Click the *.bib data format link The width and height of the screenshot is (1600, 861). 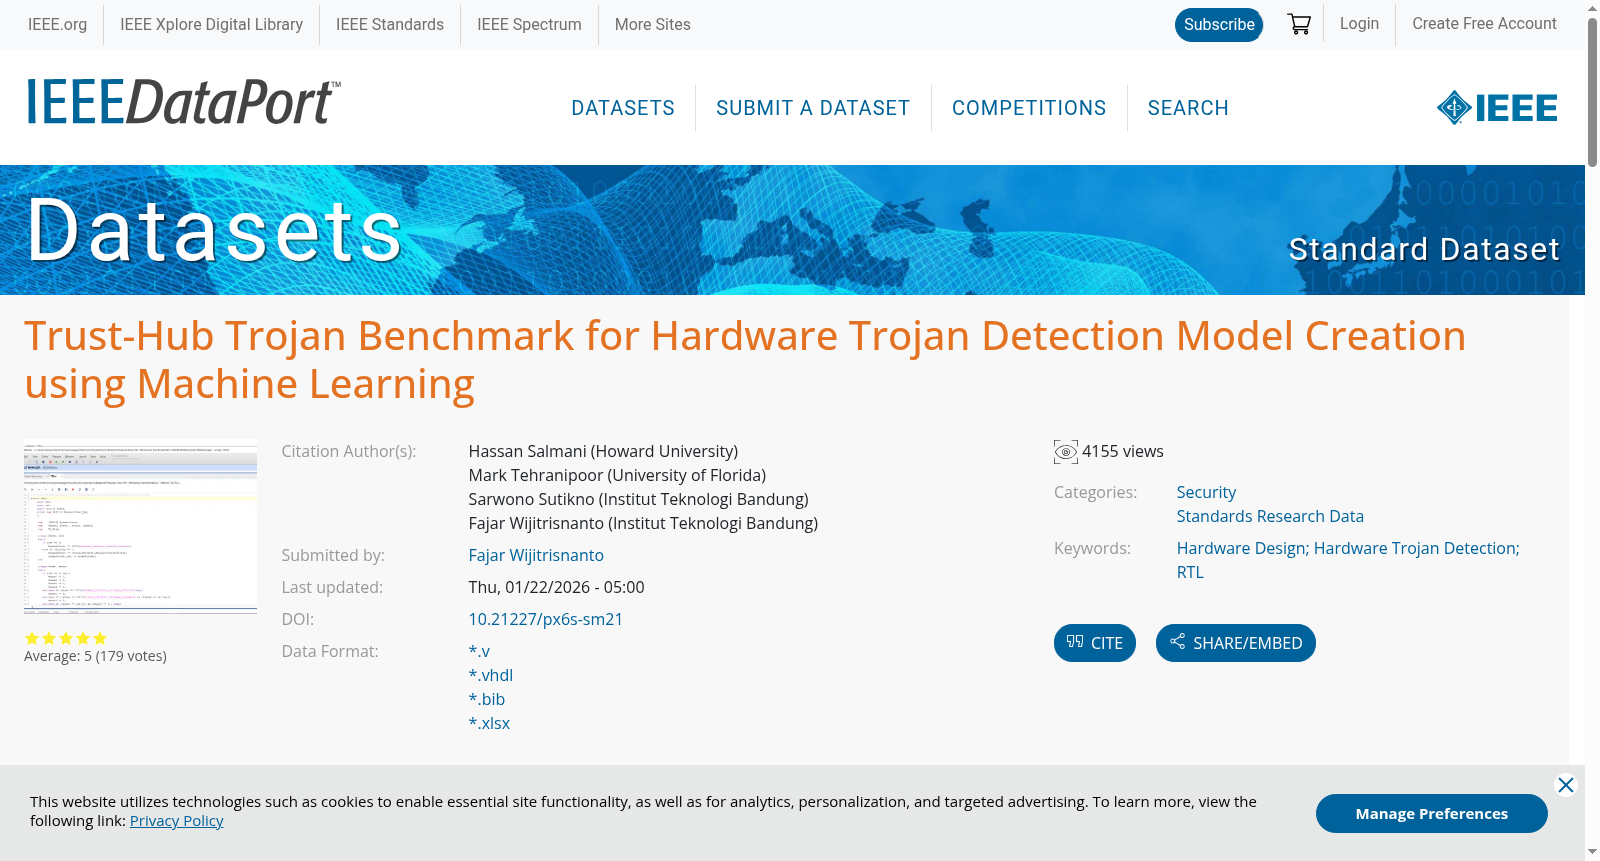487,699
